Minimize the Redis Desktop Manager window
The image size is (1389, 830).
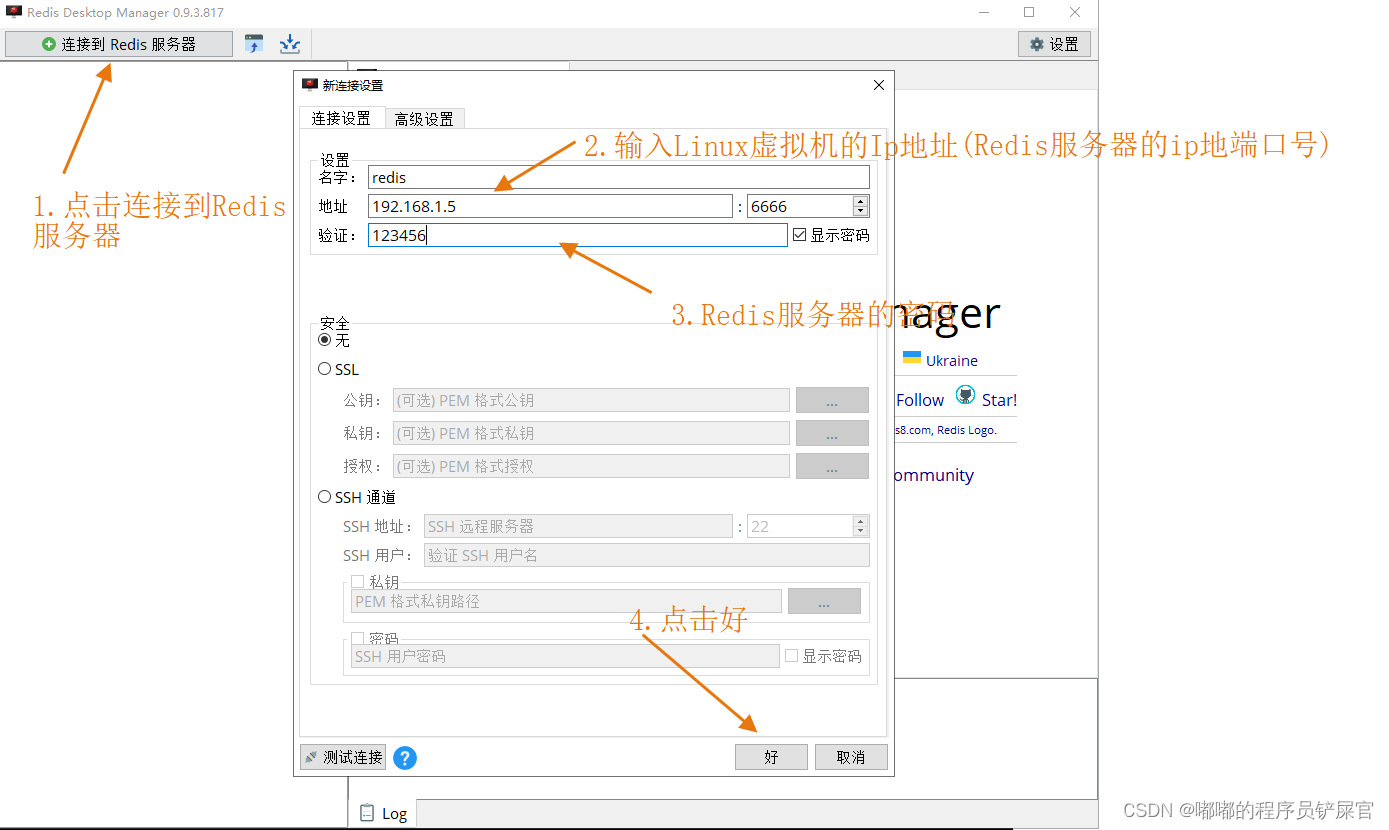pos(983,12)
